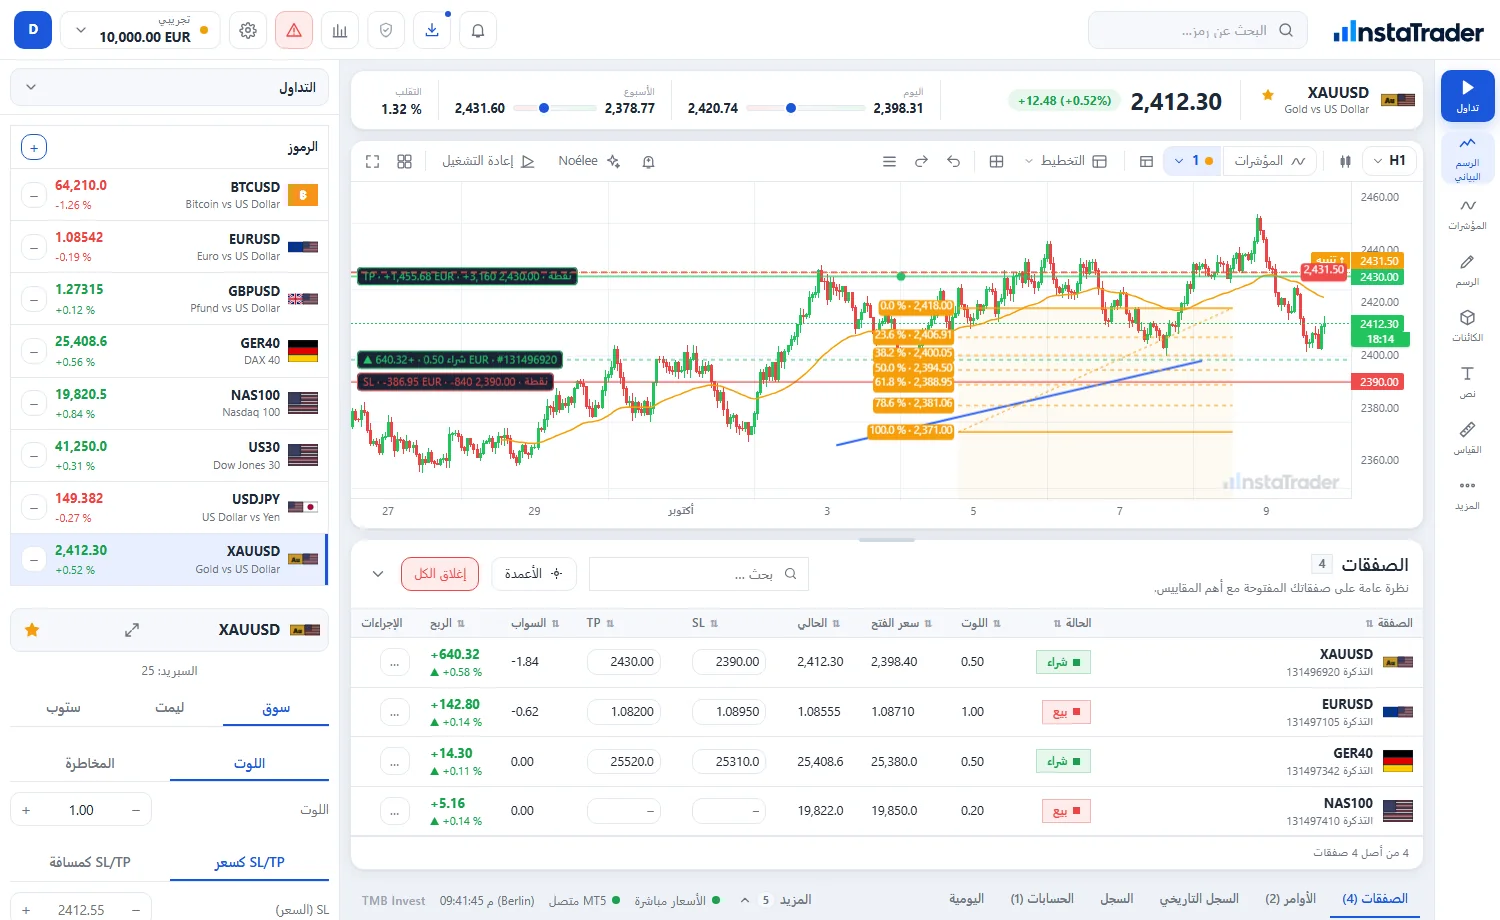Toggle the favorite star in the order panel
Screen dimensions: 1500x920
click(x=32, y=630)
